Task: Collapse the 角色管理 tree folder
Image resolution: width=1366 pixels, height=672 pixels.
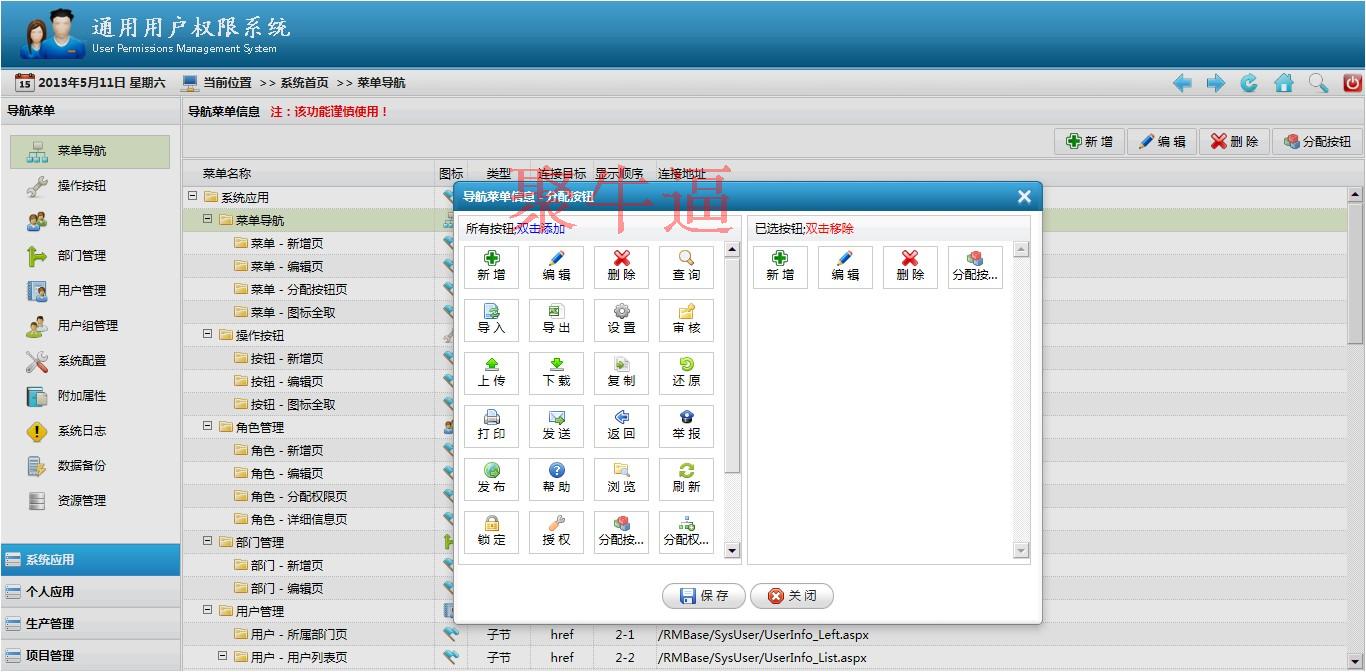Action: point(208,427)
